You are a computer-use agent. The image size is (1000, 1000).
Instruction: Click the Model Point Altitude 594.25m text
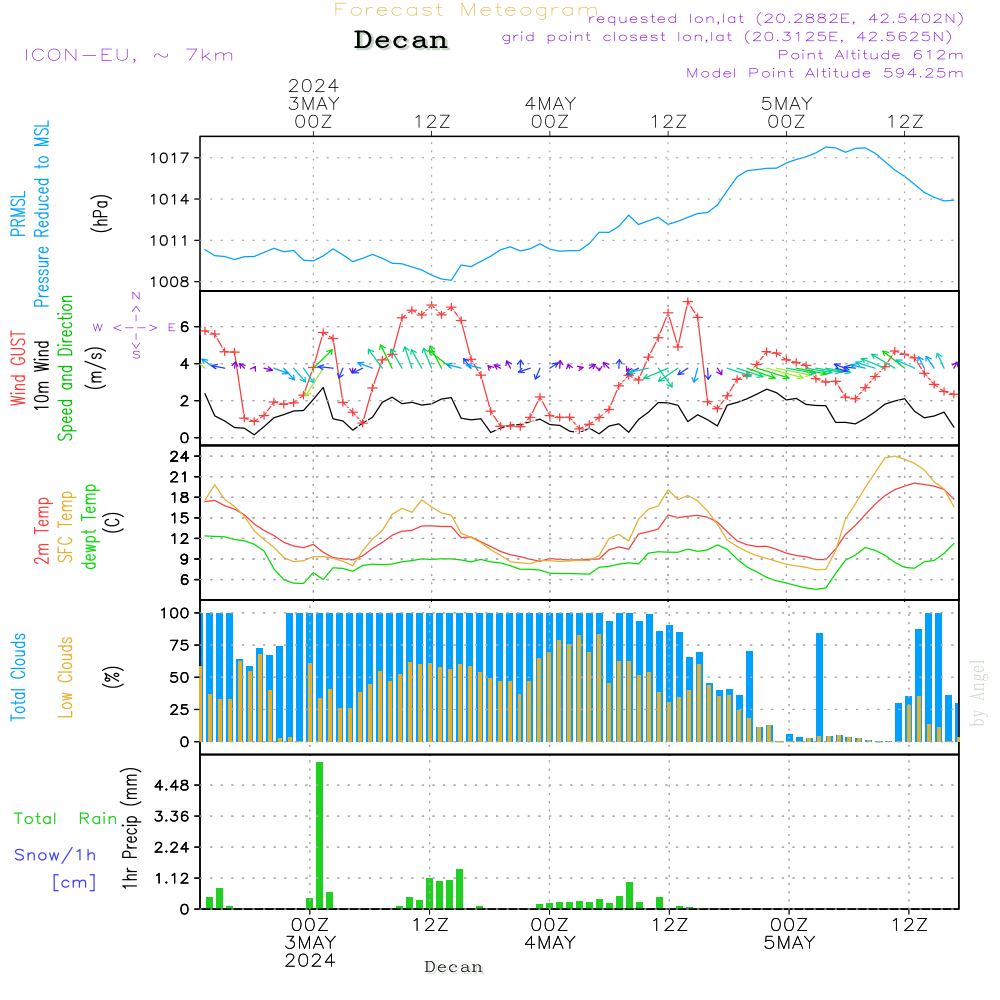coord(824,73)
